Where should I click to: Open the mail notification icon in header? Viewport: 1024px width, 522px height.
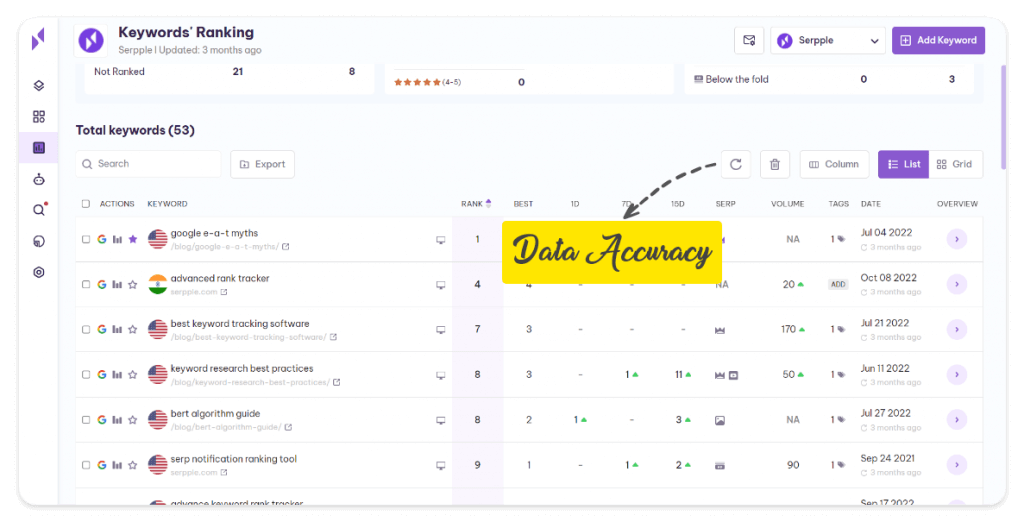[x=748, y=40]
